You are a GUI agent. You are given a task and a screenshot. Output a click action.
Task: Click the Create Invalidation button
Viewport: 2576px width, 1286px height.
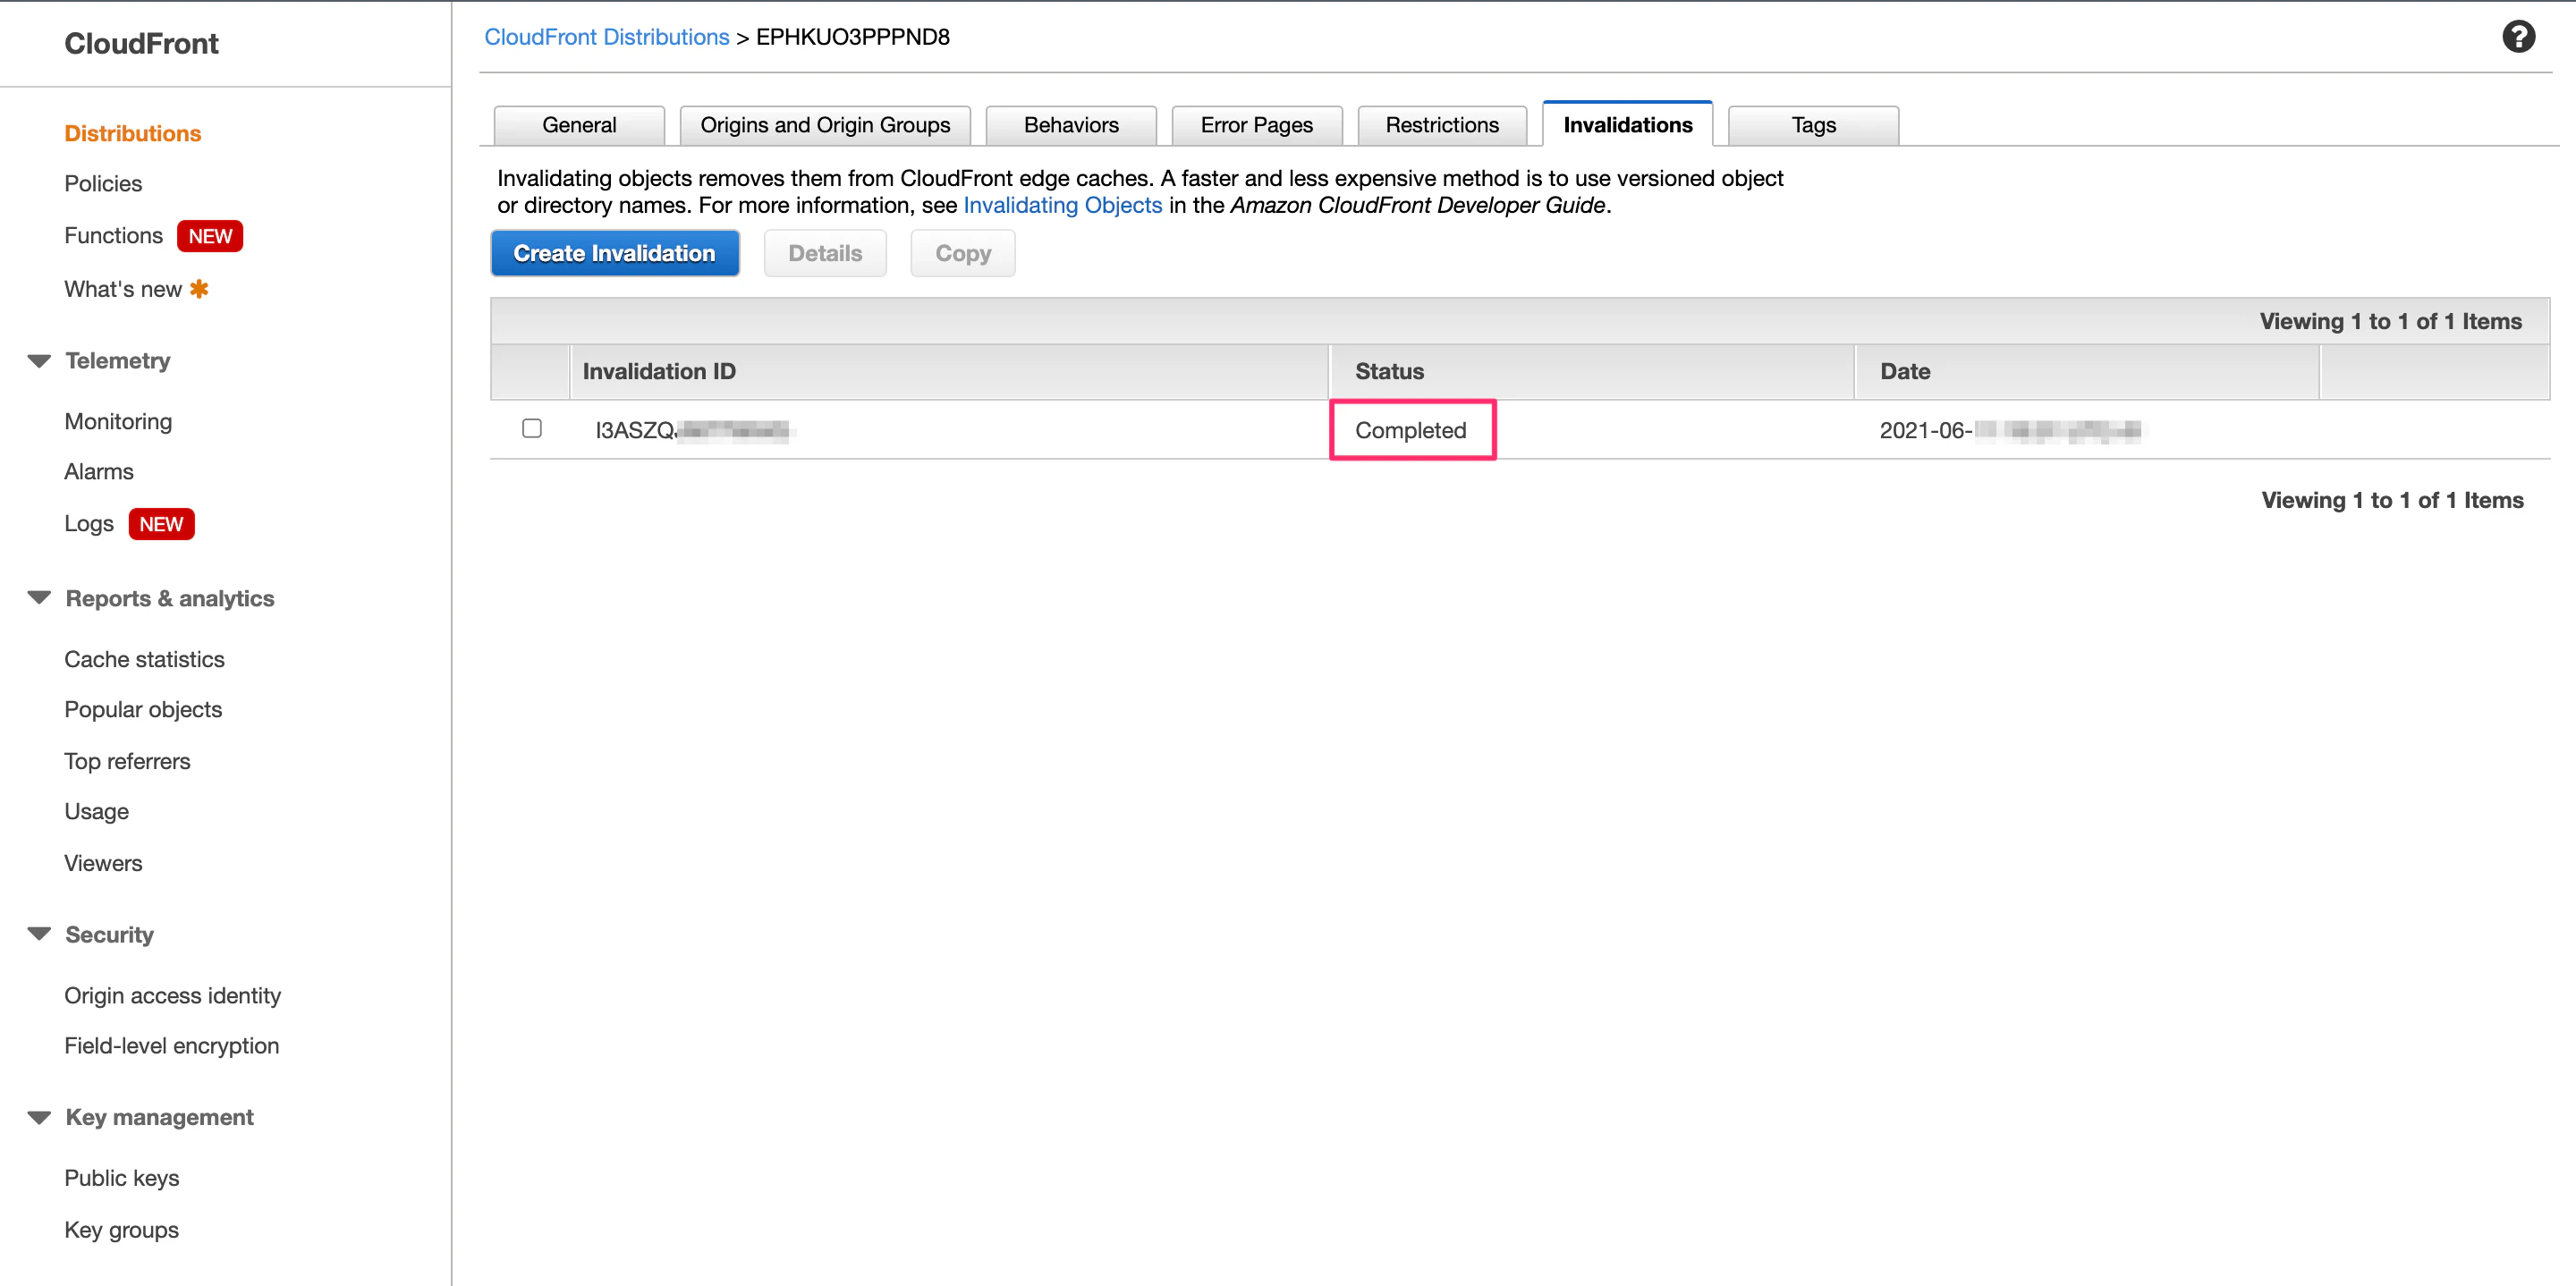pos(615,253)
